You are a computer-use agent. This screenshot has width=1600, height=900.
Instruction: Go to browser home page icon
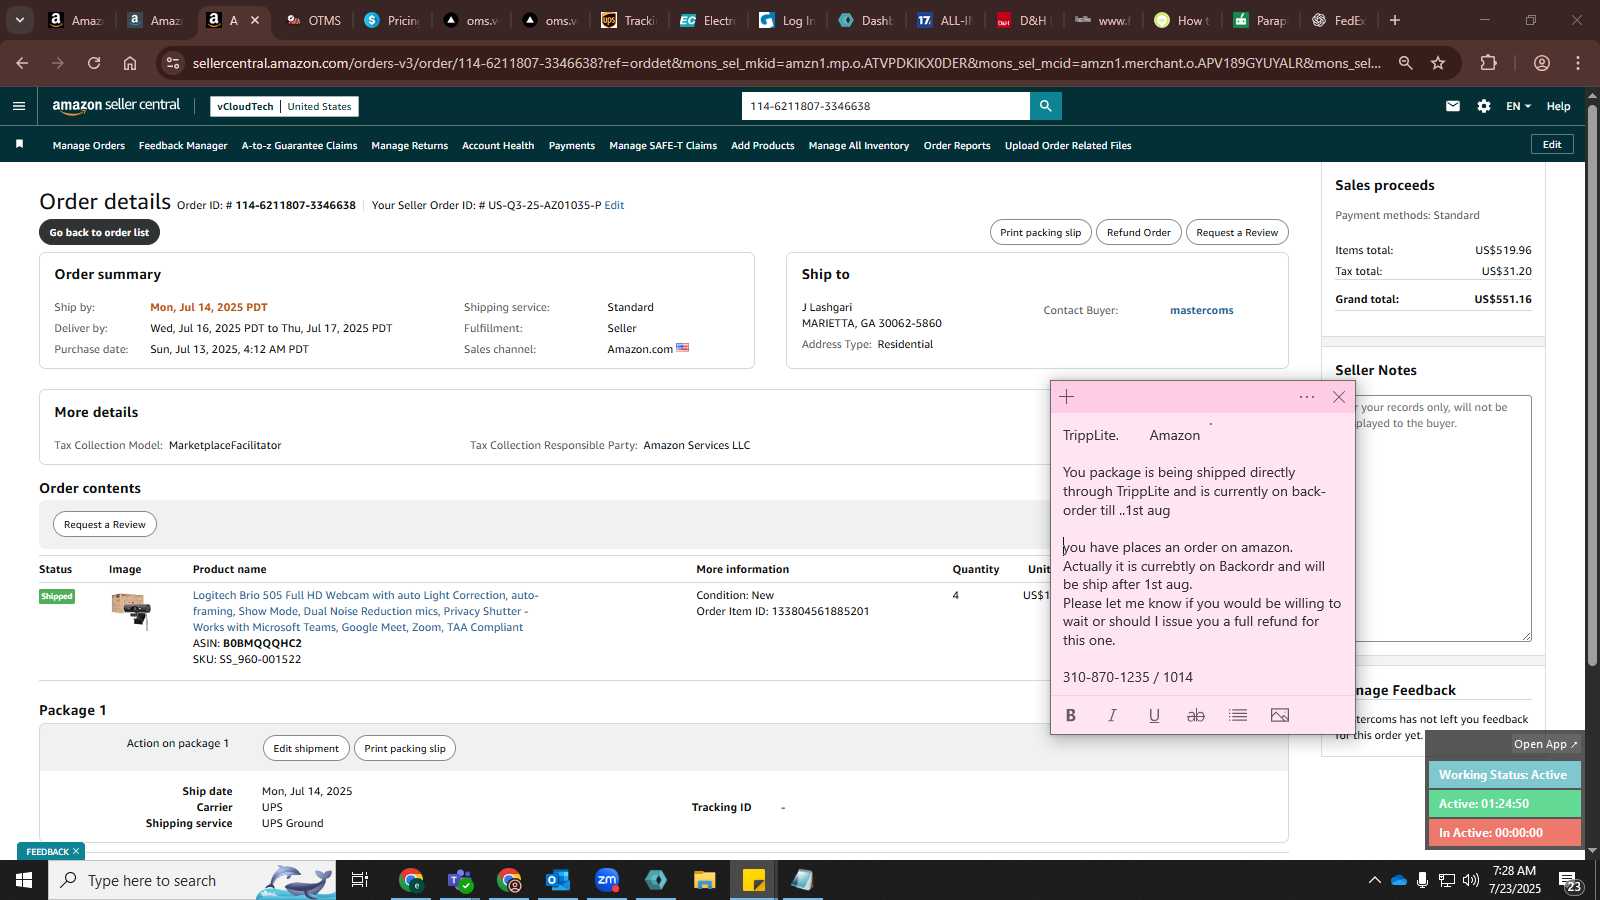[130, 63]
